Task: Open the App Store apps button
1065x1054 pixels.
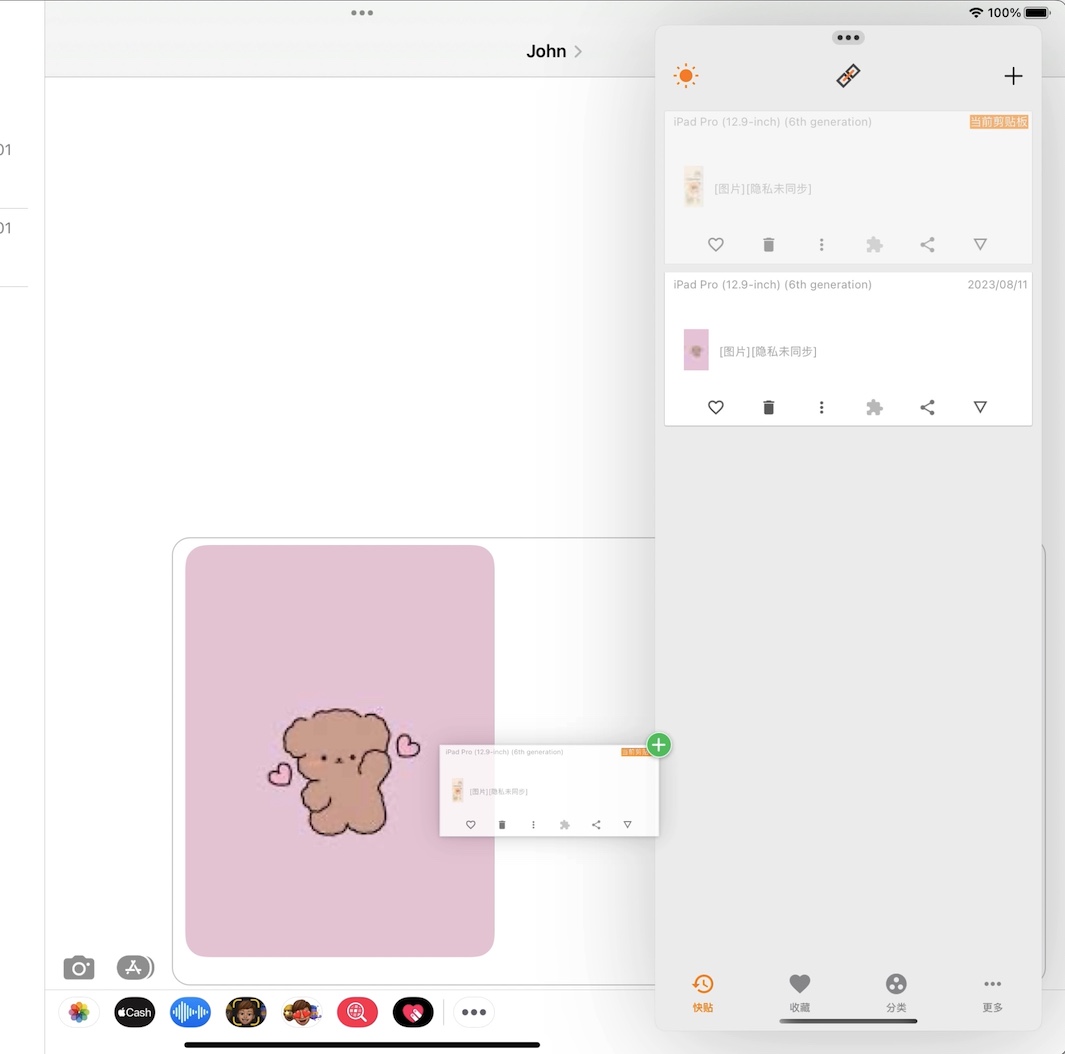Action: 134,968
